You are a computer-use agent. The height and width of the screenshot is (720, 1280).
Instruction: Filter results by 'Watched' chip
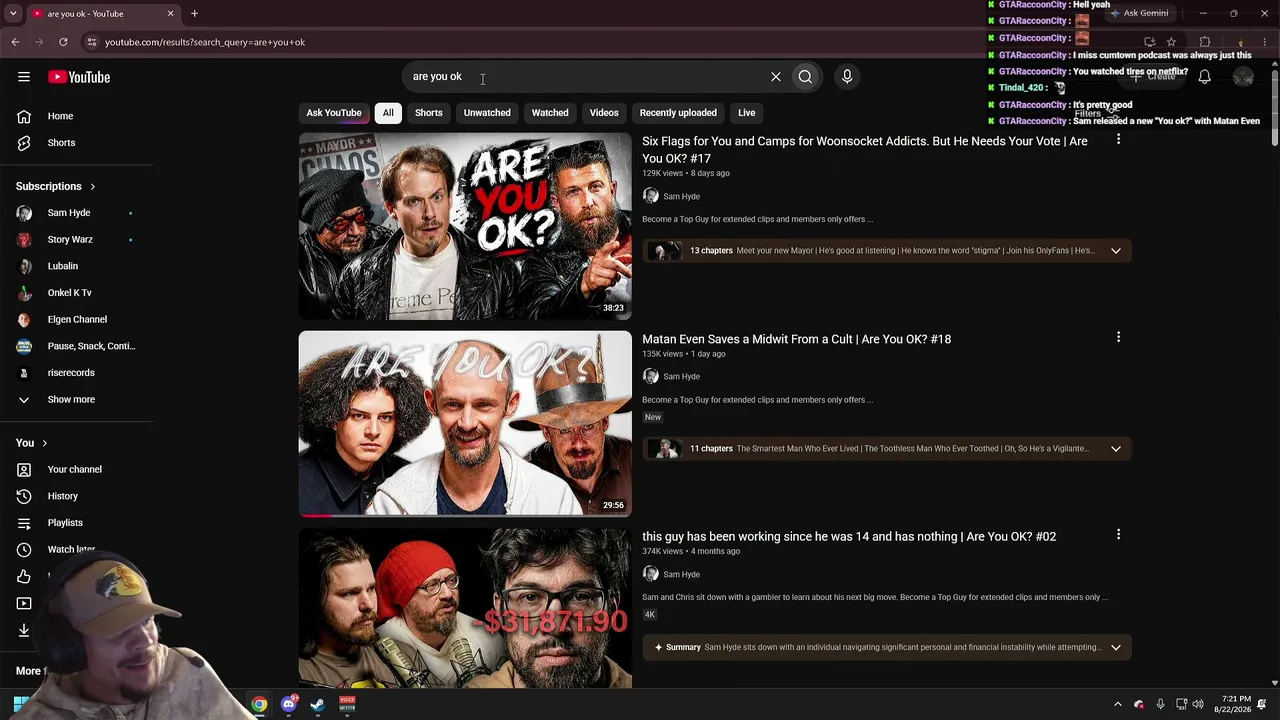point(550,113)
